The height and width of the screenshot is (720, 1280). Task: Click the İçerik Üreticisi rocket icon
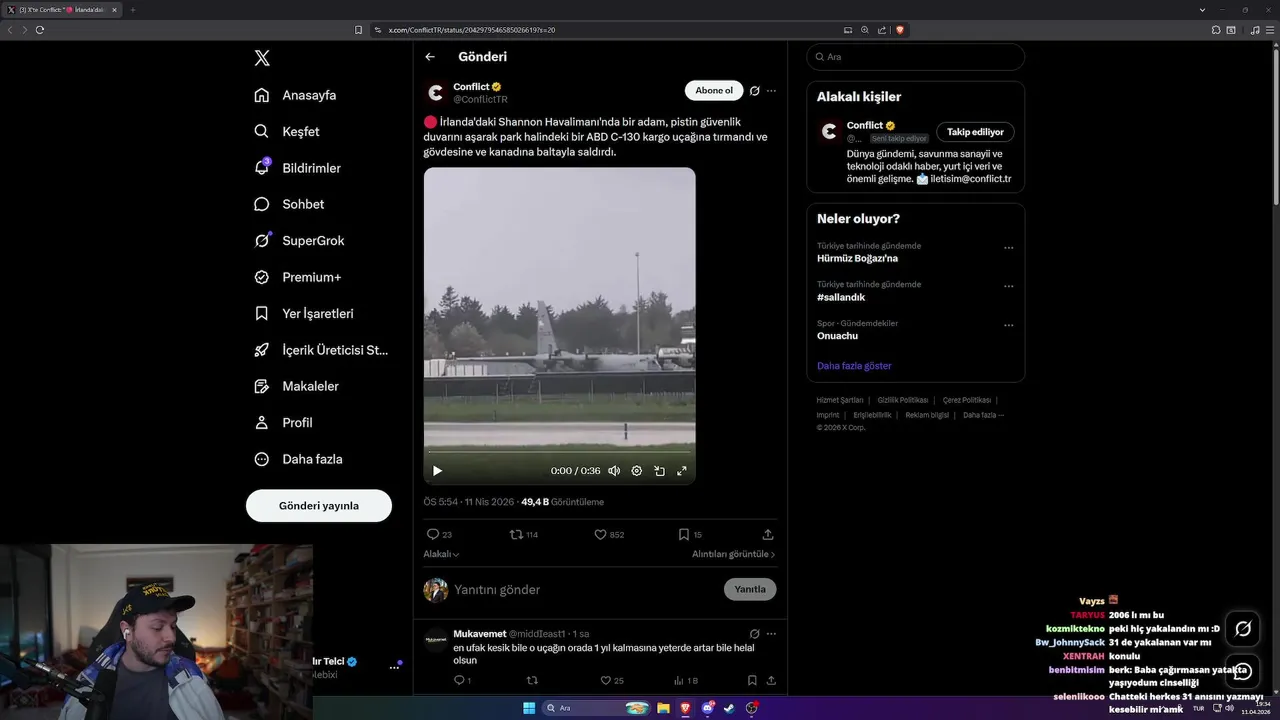tap(262, 350)
